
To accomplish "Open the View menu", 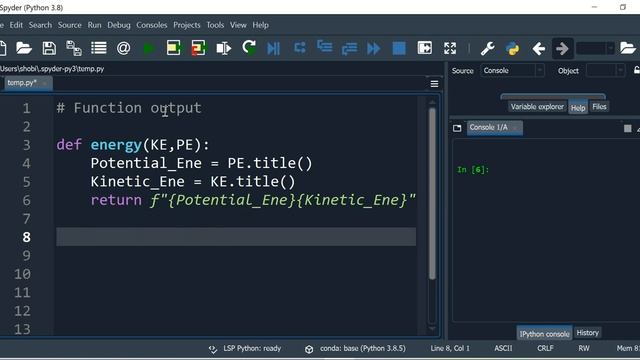I will 238,25.
